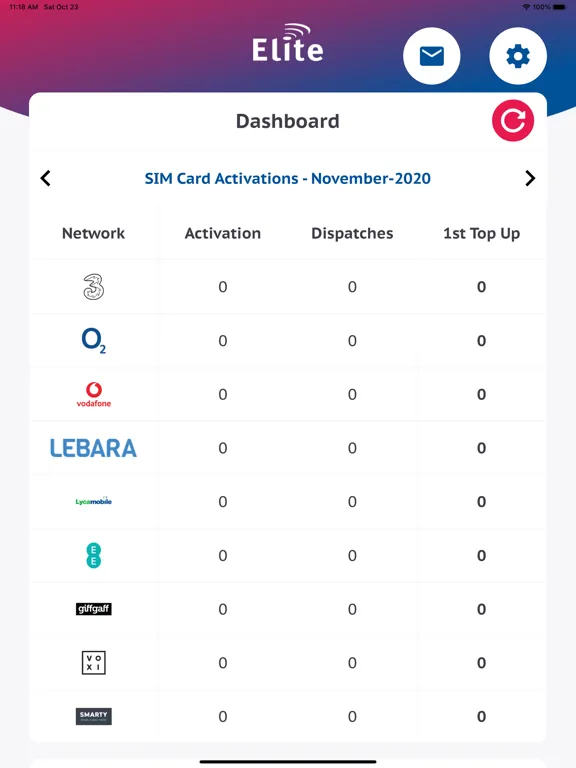Click the 1st Top Up column header
Screen dimensions: 576x768
[481, 233]
